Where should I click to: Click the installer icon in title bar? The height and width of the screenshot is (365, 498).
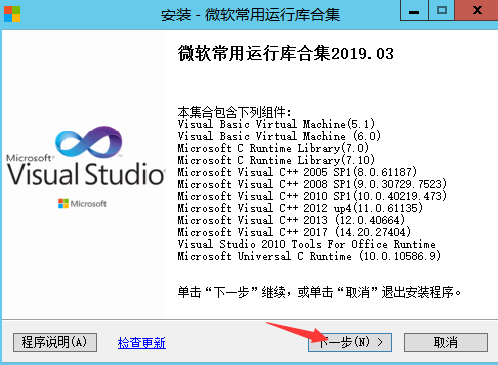[12, 14]
